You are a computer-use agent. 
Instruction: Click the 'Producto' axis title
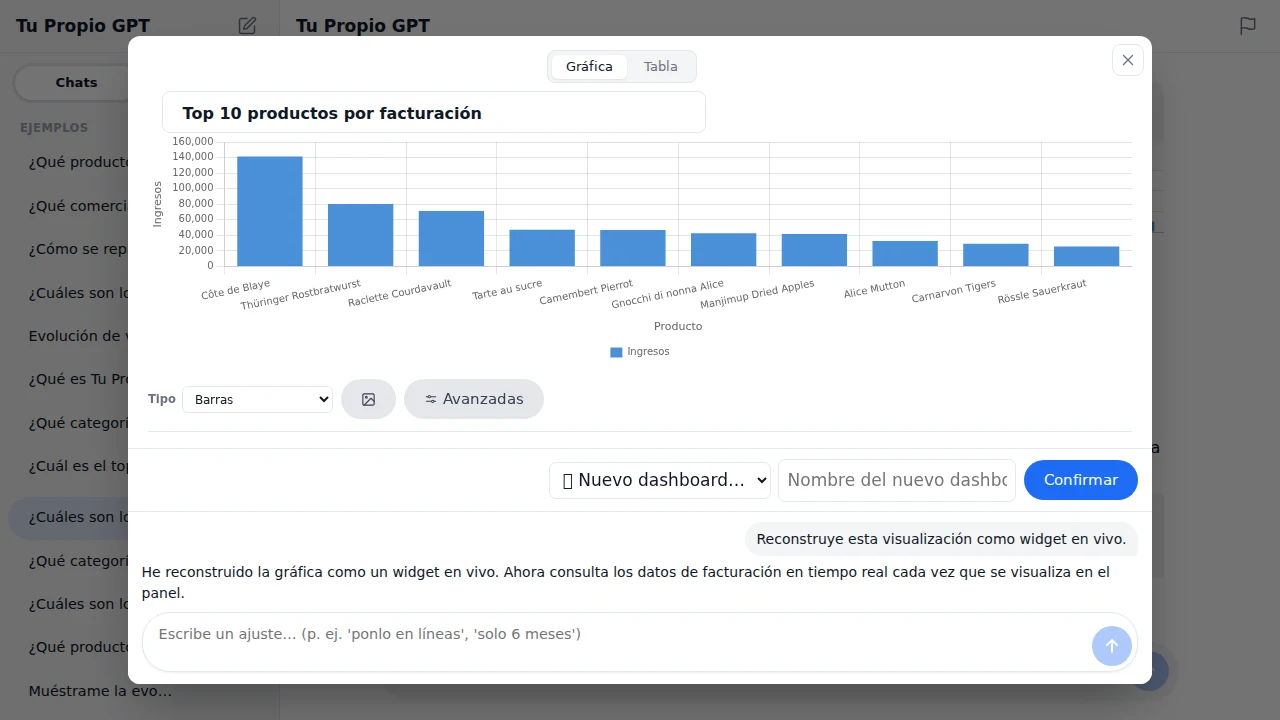click(x=678, y=326)
